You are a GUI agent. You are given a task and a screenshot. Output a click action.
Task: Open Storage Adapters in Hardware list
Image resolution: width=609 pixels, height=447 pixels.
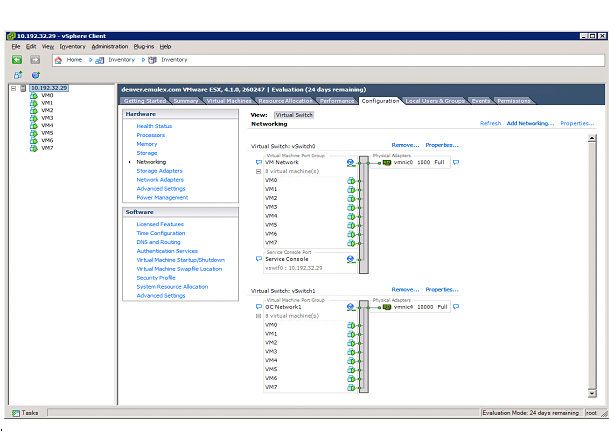[x=159, y=171]
